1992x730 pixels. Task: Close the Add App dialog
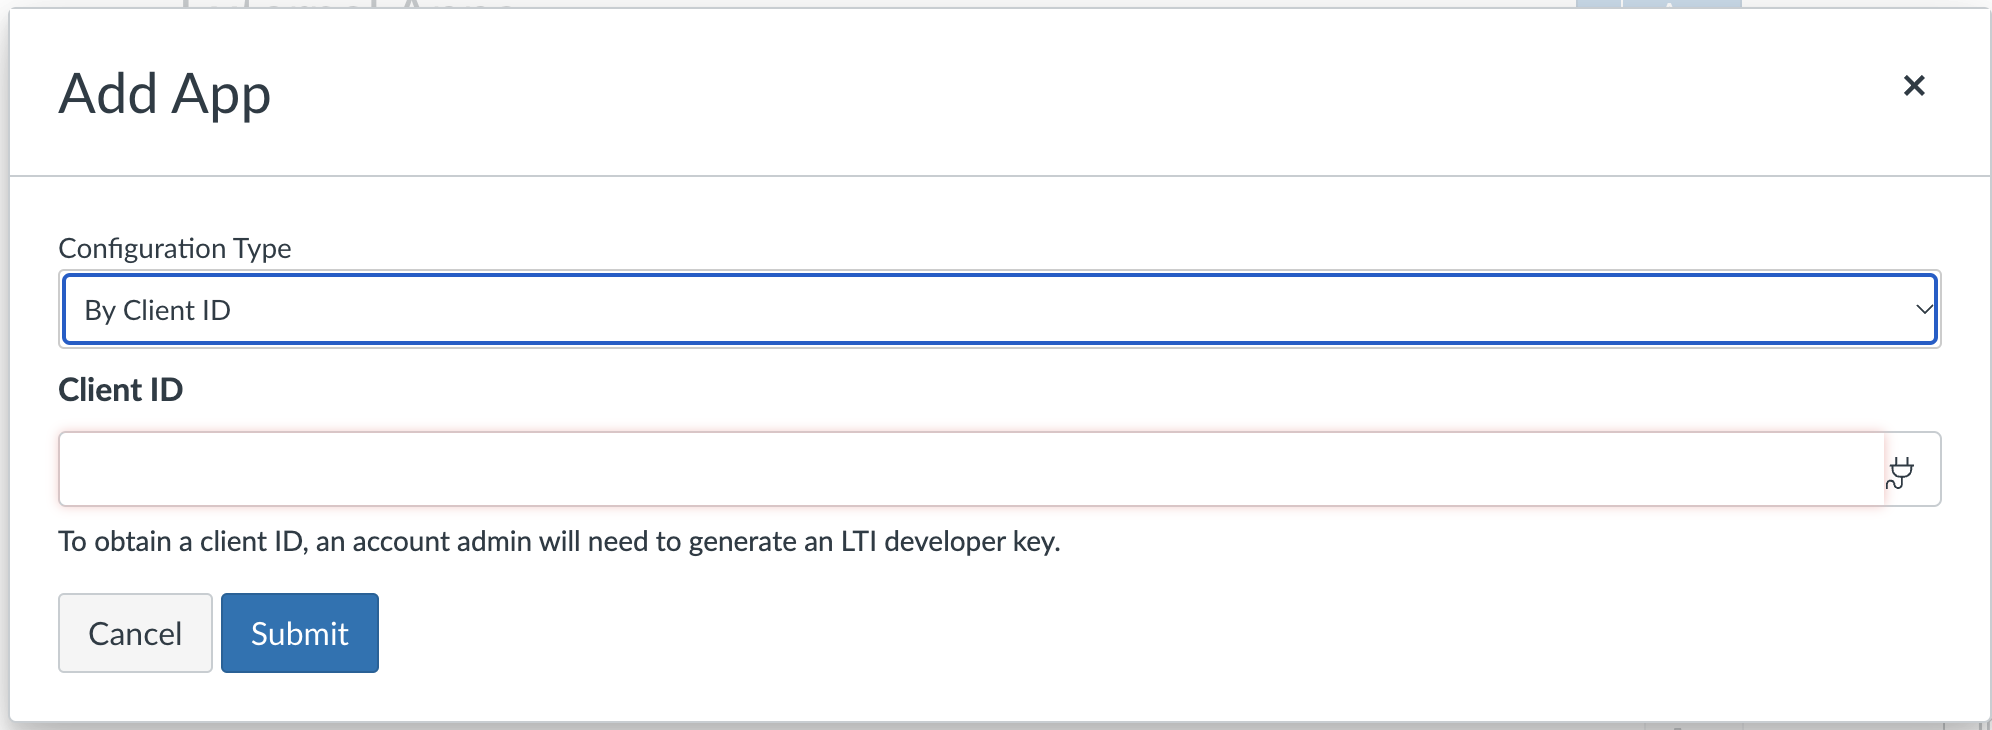click(x=1913, y=86)
